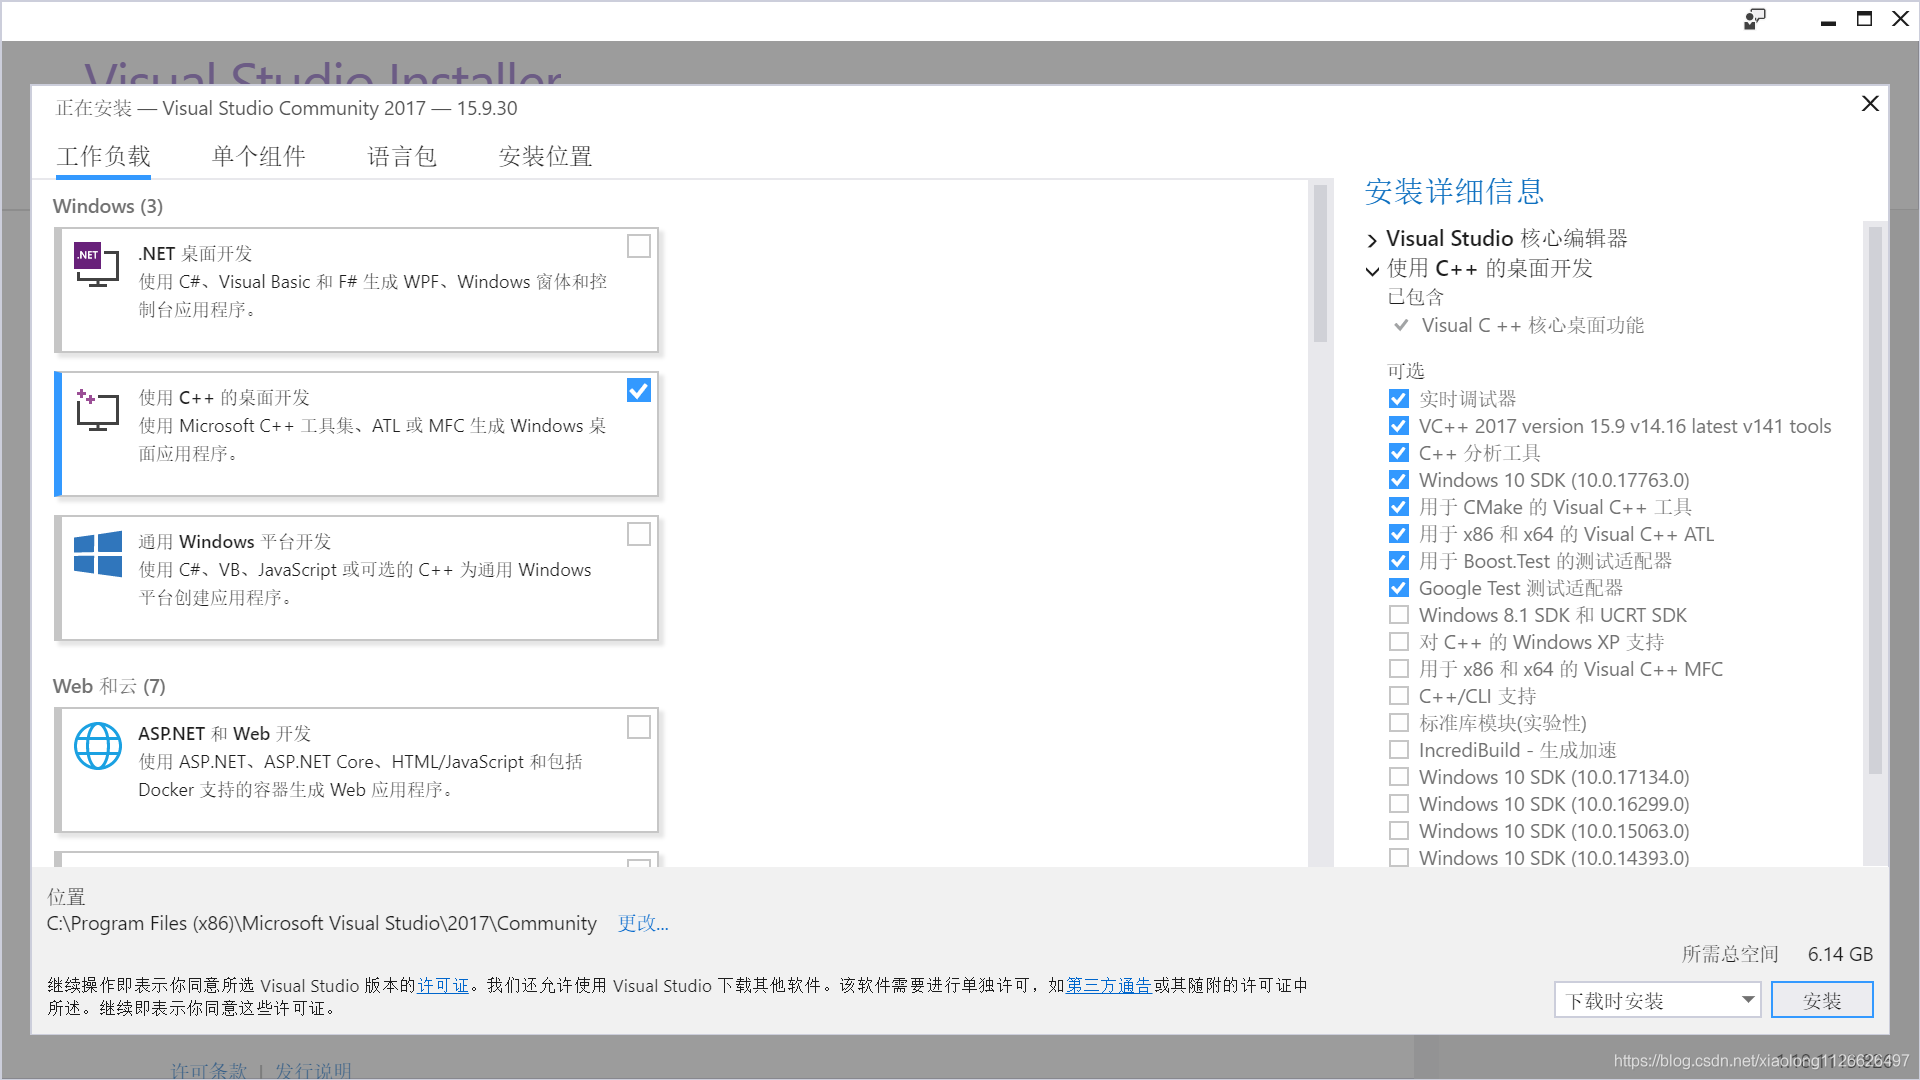Click the 更改... location link
The width and height of the screenshot is (1920, 1080).
click(643, 923)
